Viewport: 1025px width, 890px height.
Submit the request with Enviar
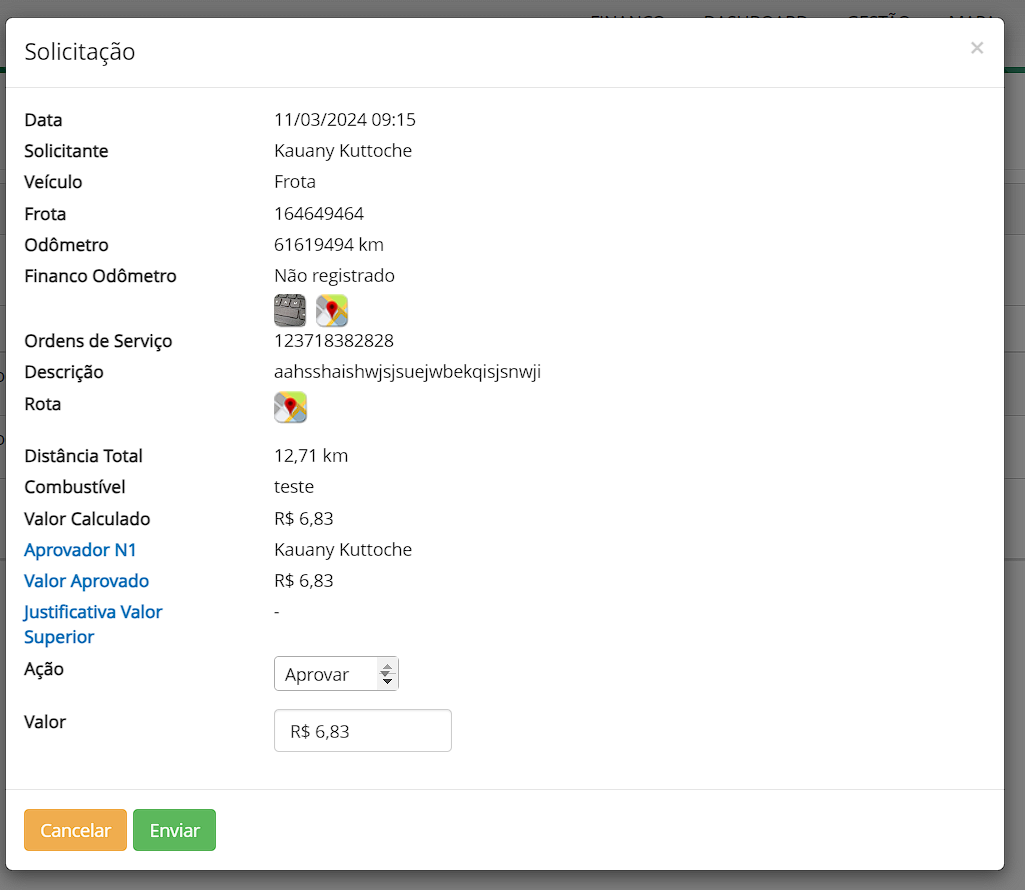tap(174, 830)
